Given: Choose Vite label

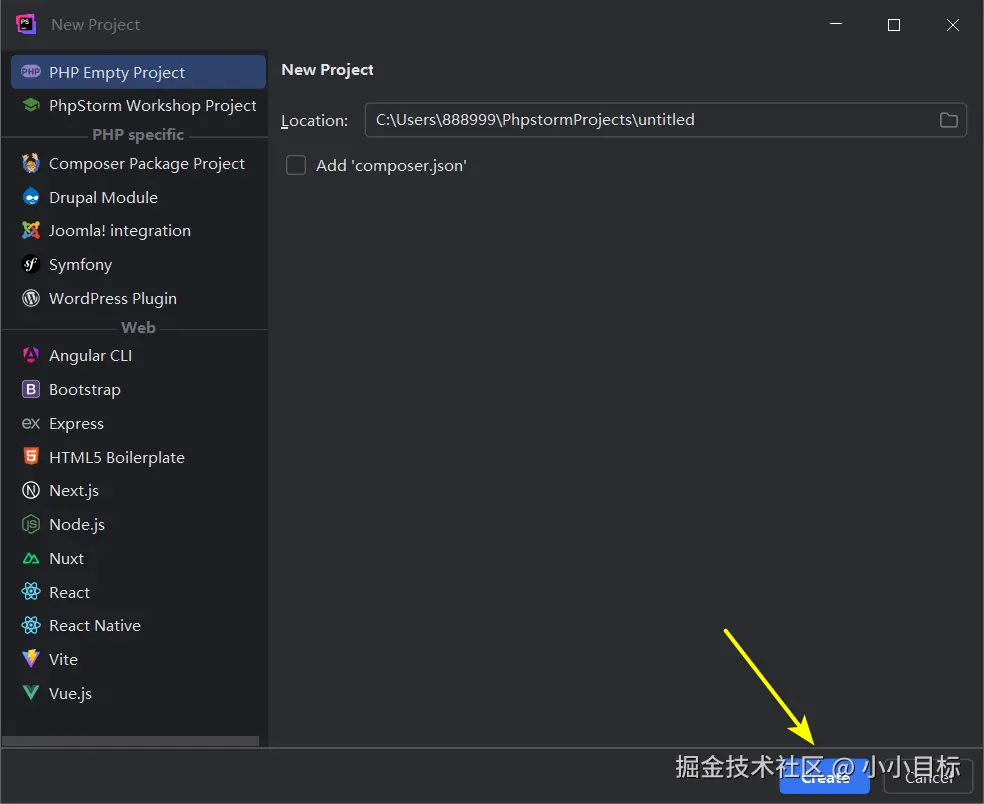Looking at the screenshot, I should [x=63, y=660].
